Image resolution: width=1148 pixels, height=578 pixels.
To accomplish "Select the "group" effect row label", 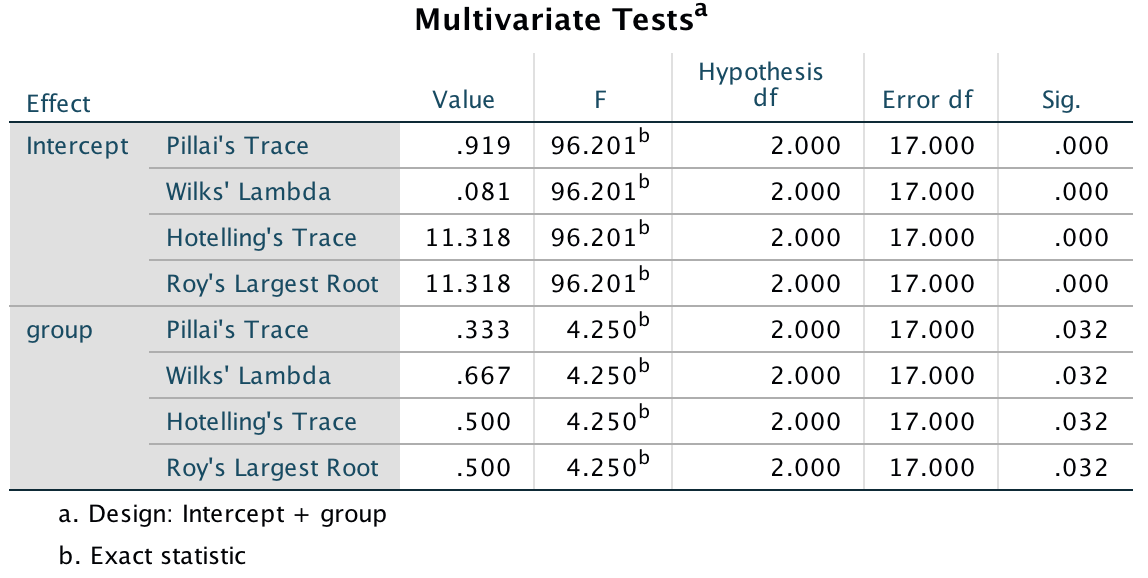I will click(x=57, y=330).
